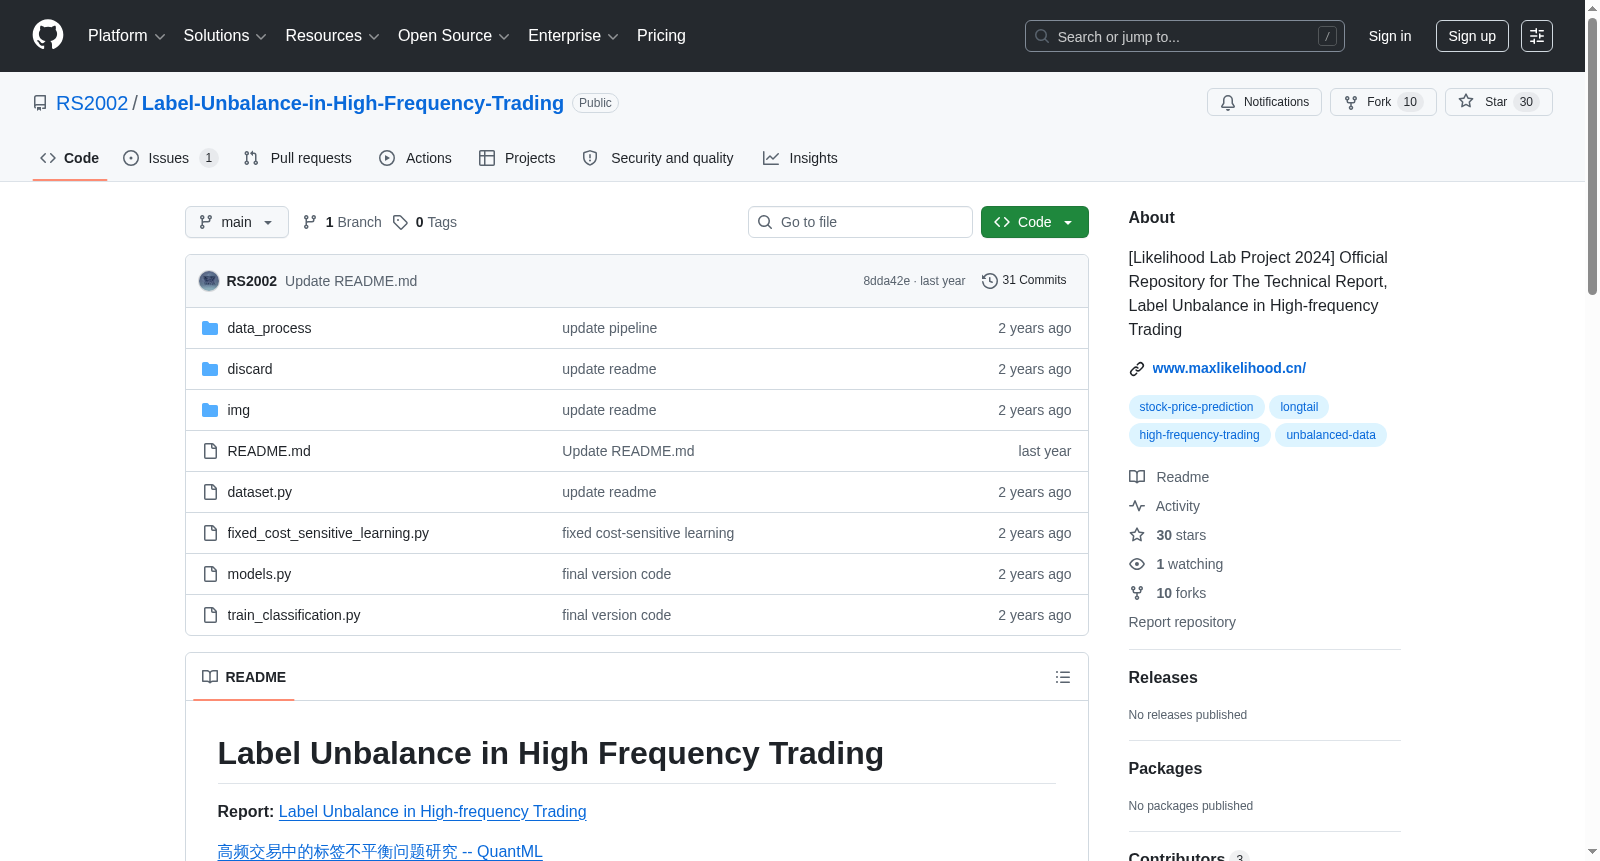Switch to the Issues tab

click(x=170, y=158)
